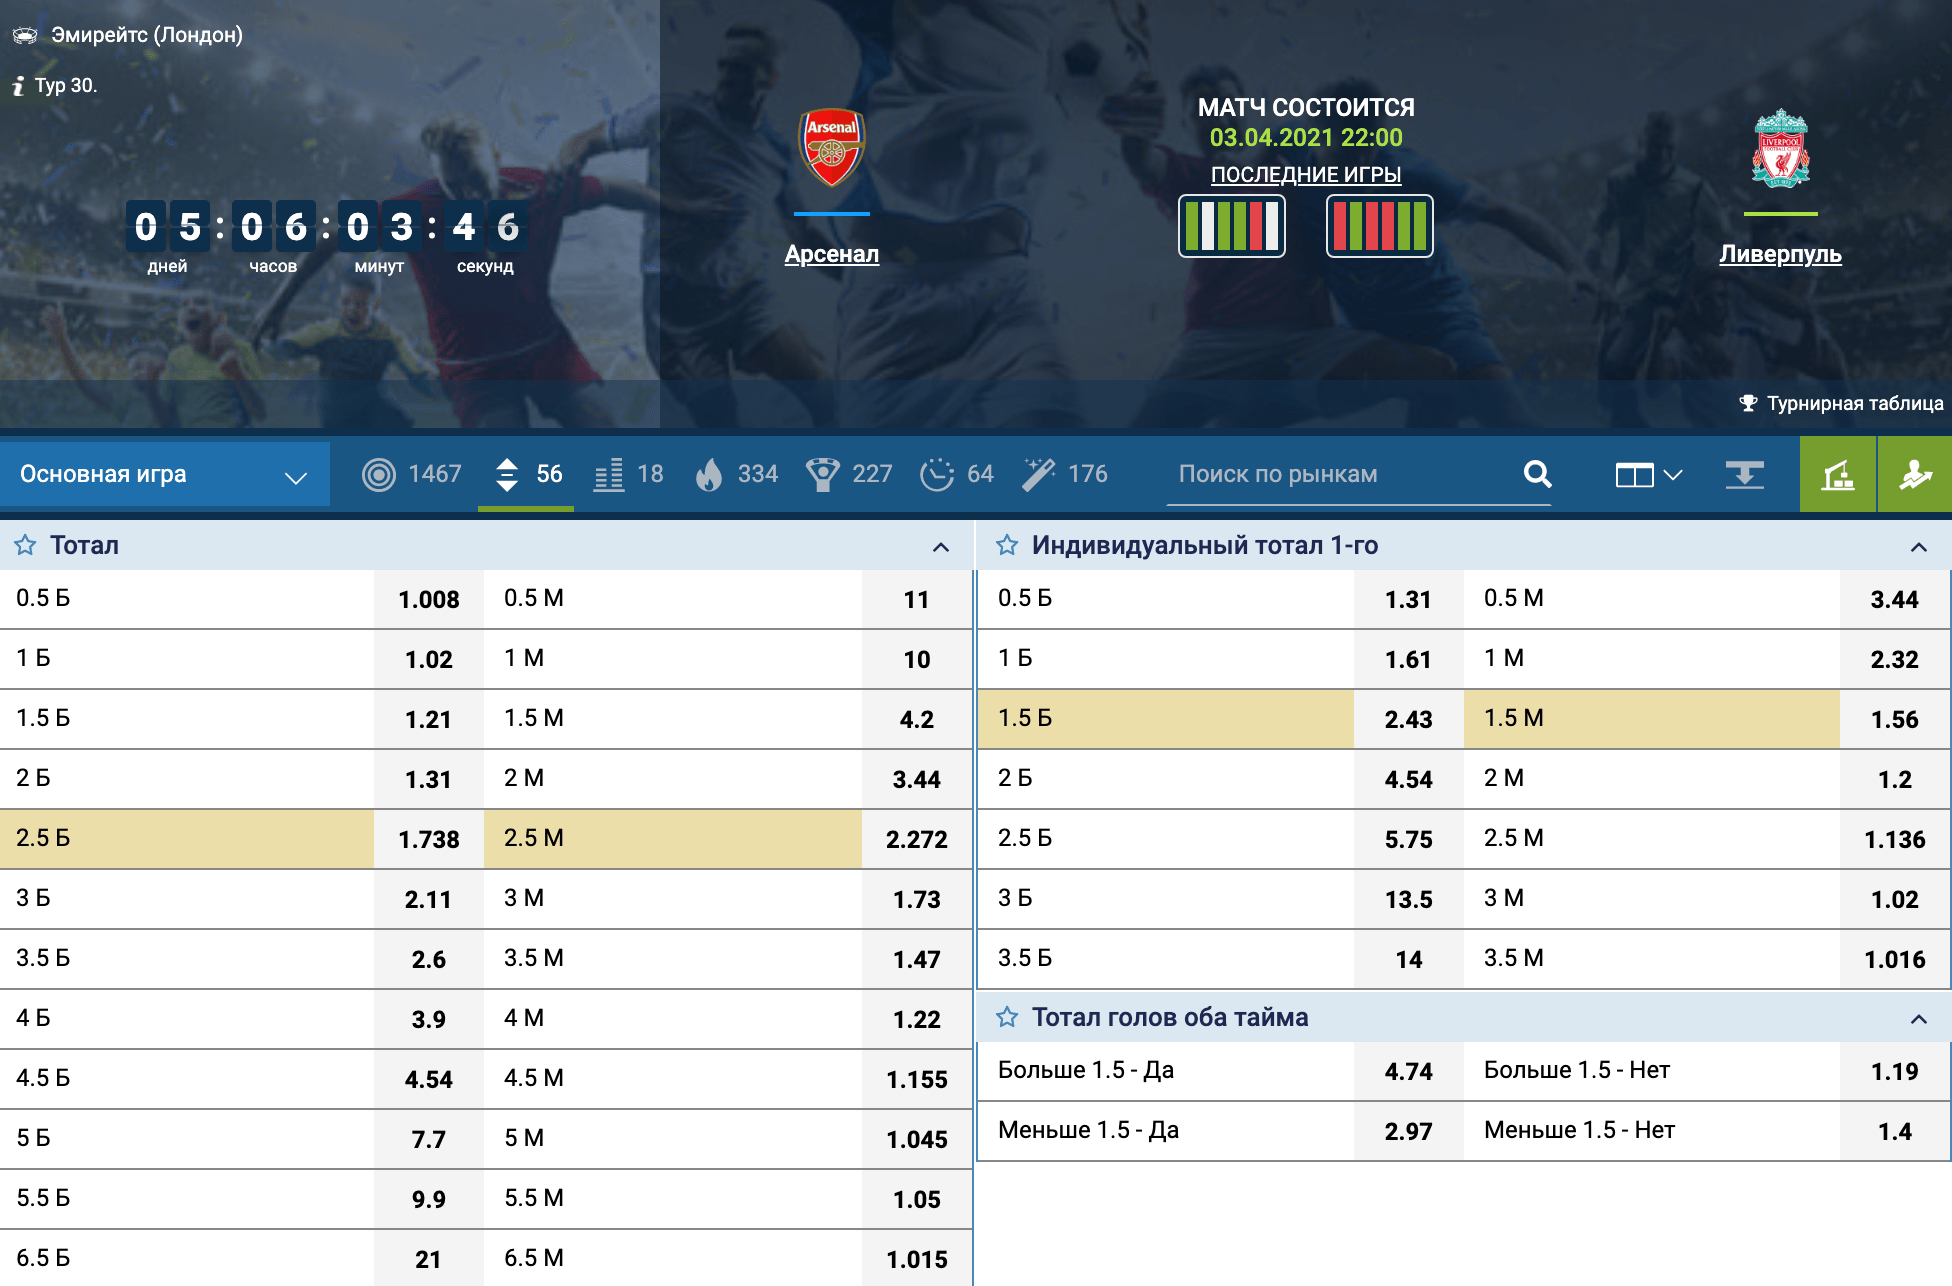Select Тотал 2.5 Б odds 1.738

click(x=429, y=839)
